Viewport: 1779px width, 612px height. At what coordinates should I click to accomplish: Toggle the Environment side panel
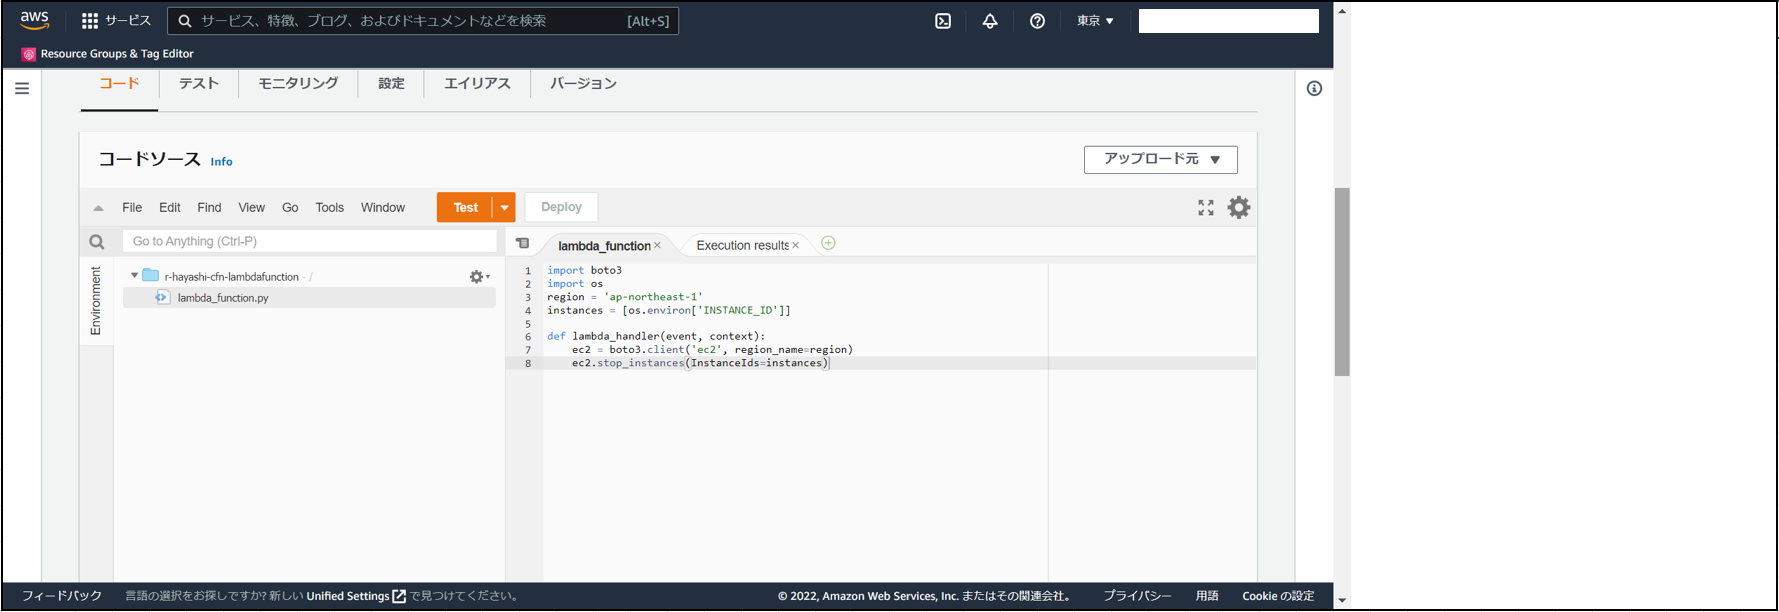96,300
